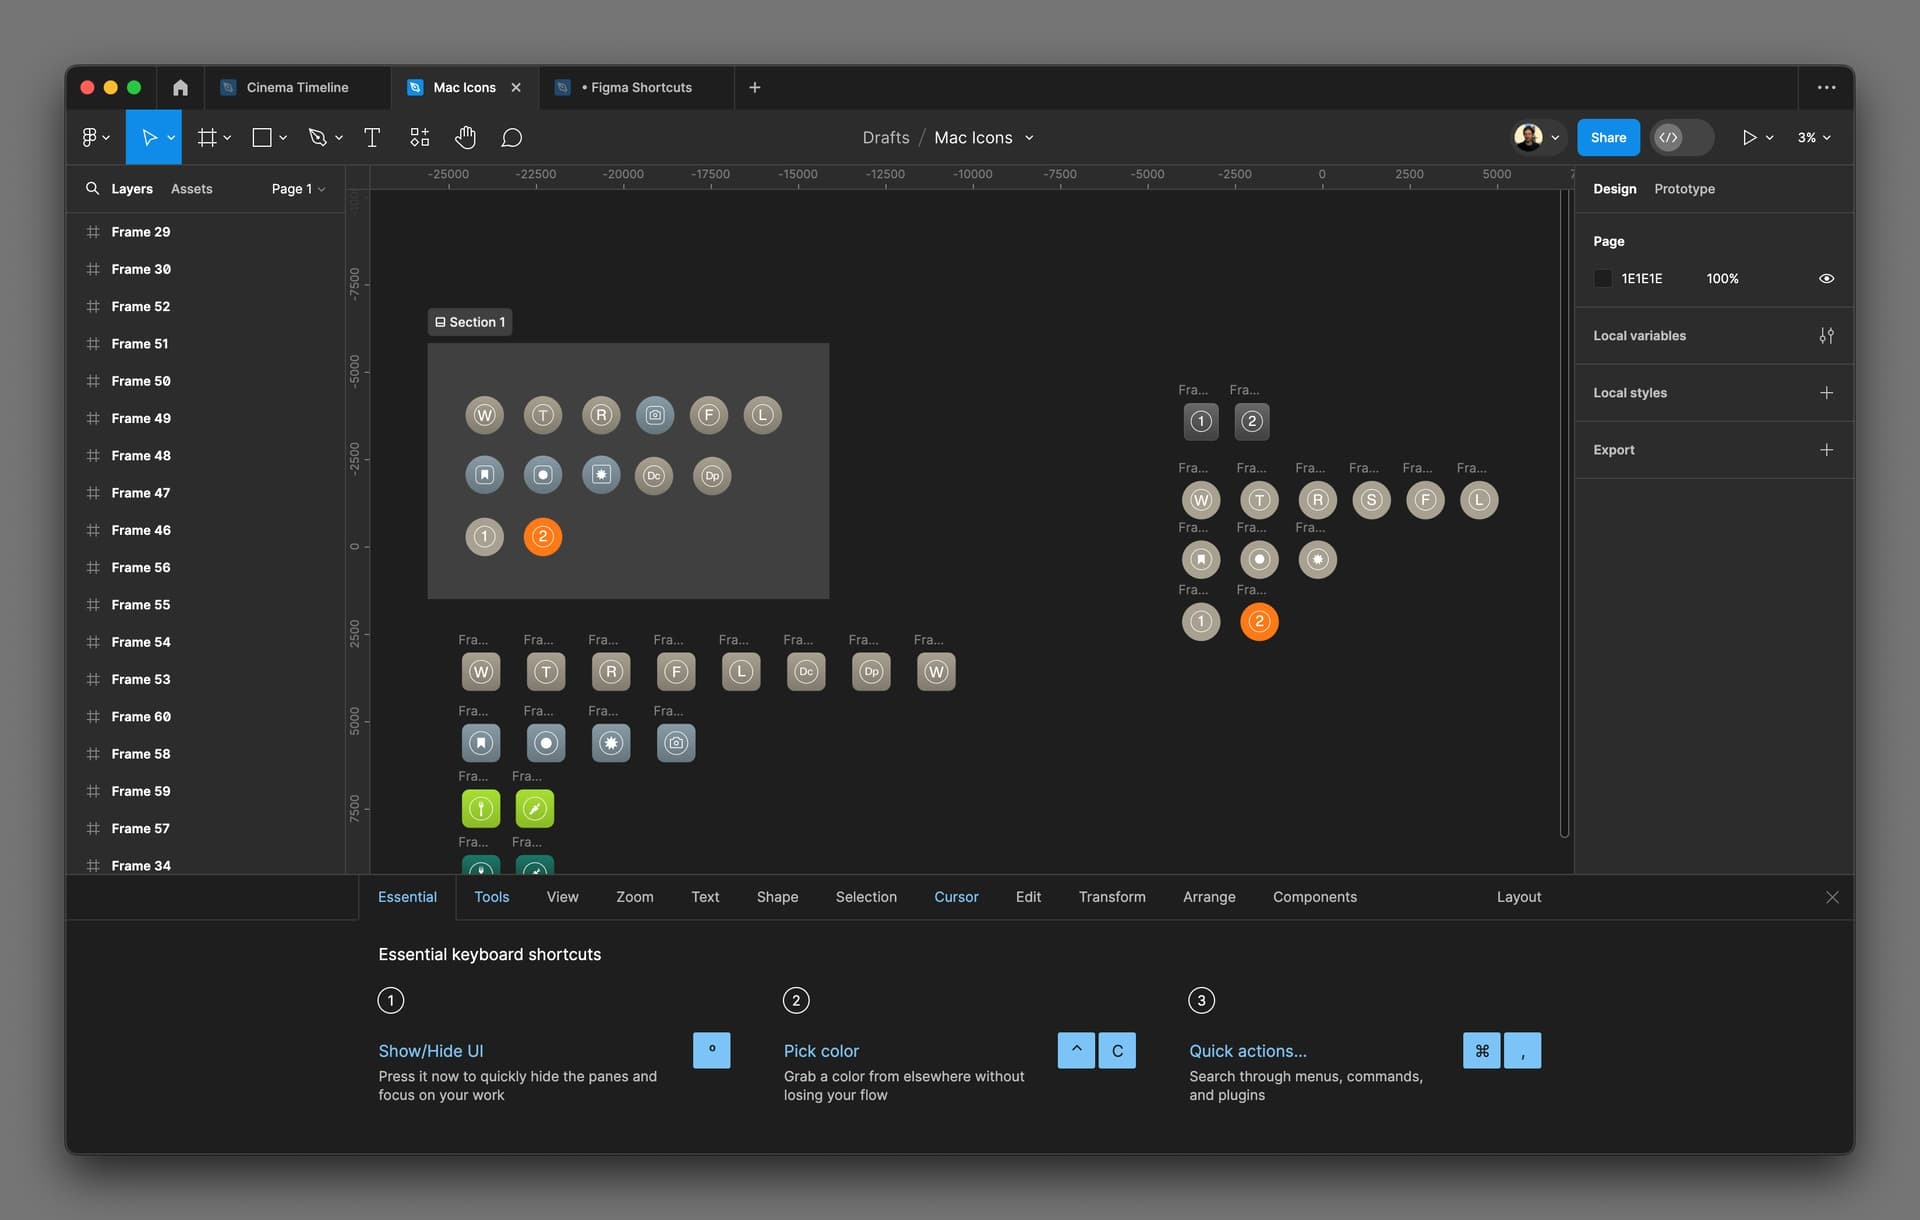Switch to the Figma Shortcuts tab
Image resolution: width=1920 pixels, height=1220 pixels.
pyautogui.click(x=635, y=87)
